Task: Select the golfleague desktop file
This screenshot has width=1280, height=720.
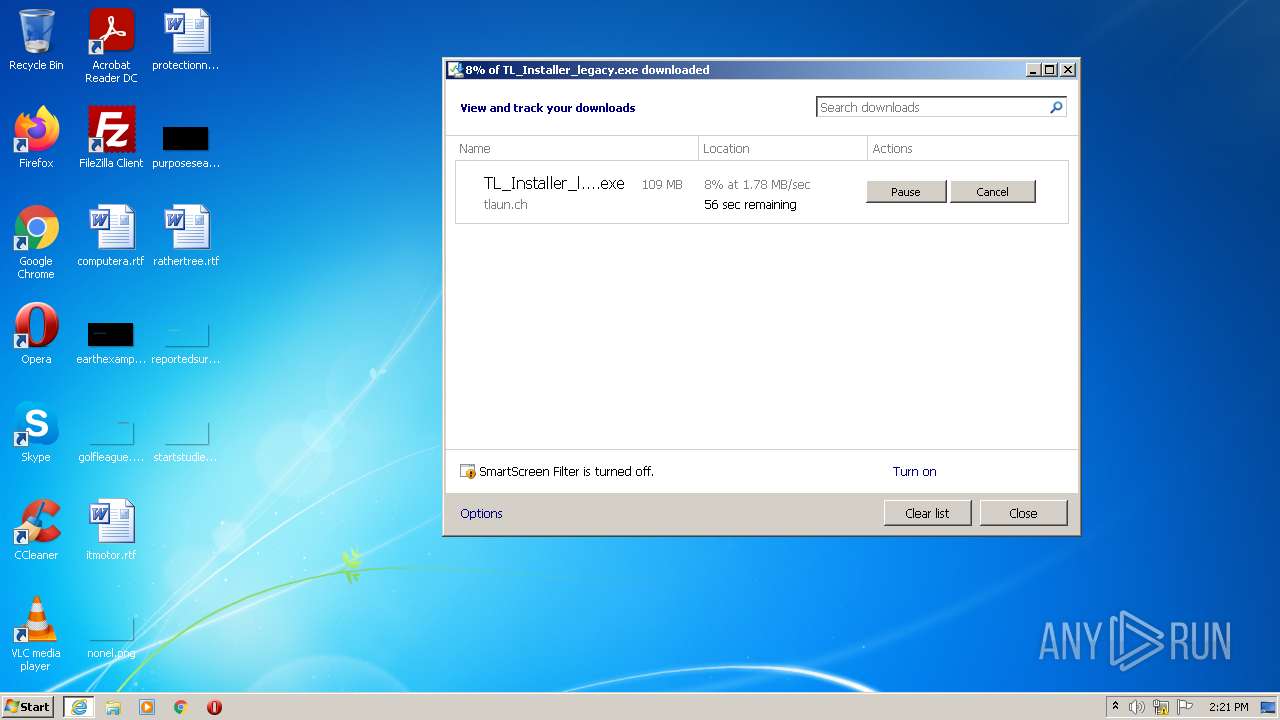Action: (x=111, y=440)
